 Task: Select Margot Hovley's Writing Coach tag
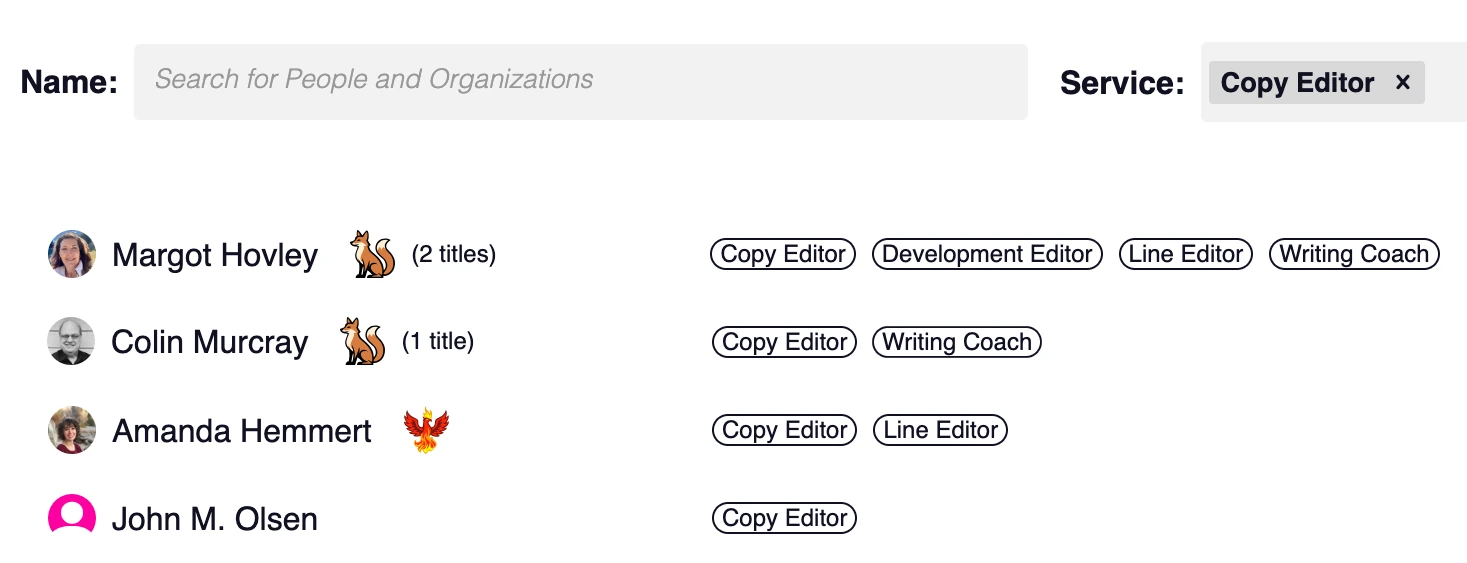1354,254
